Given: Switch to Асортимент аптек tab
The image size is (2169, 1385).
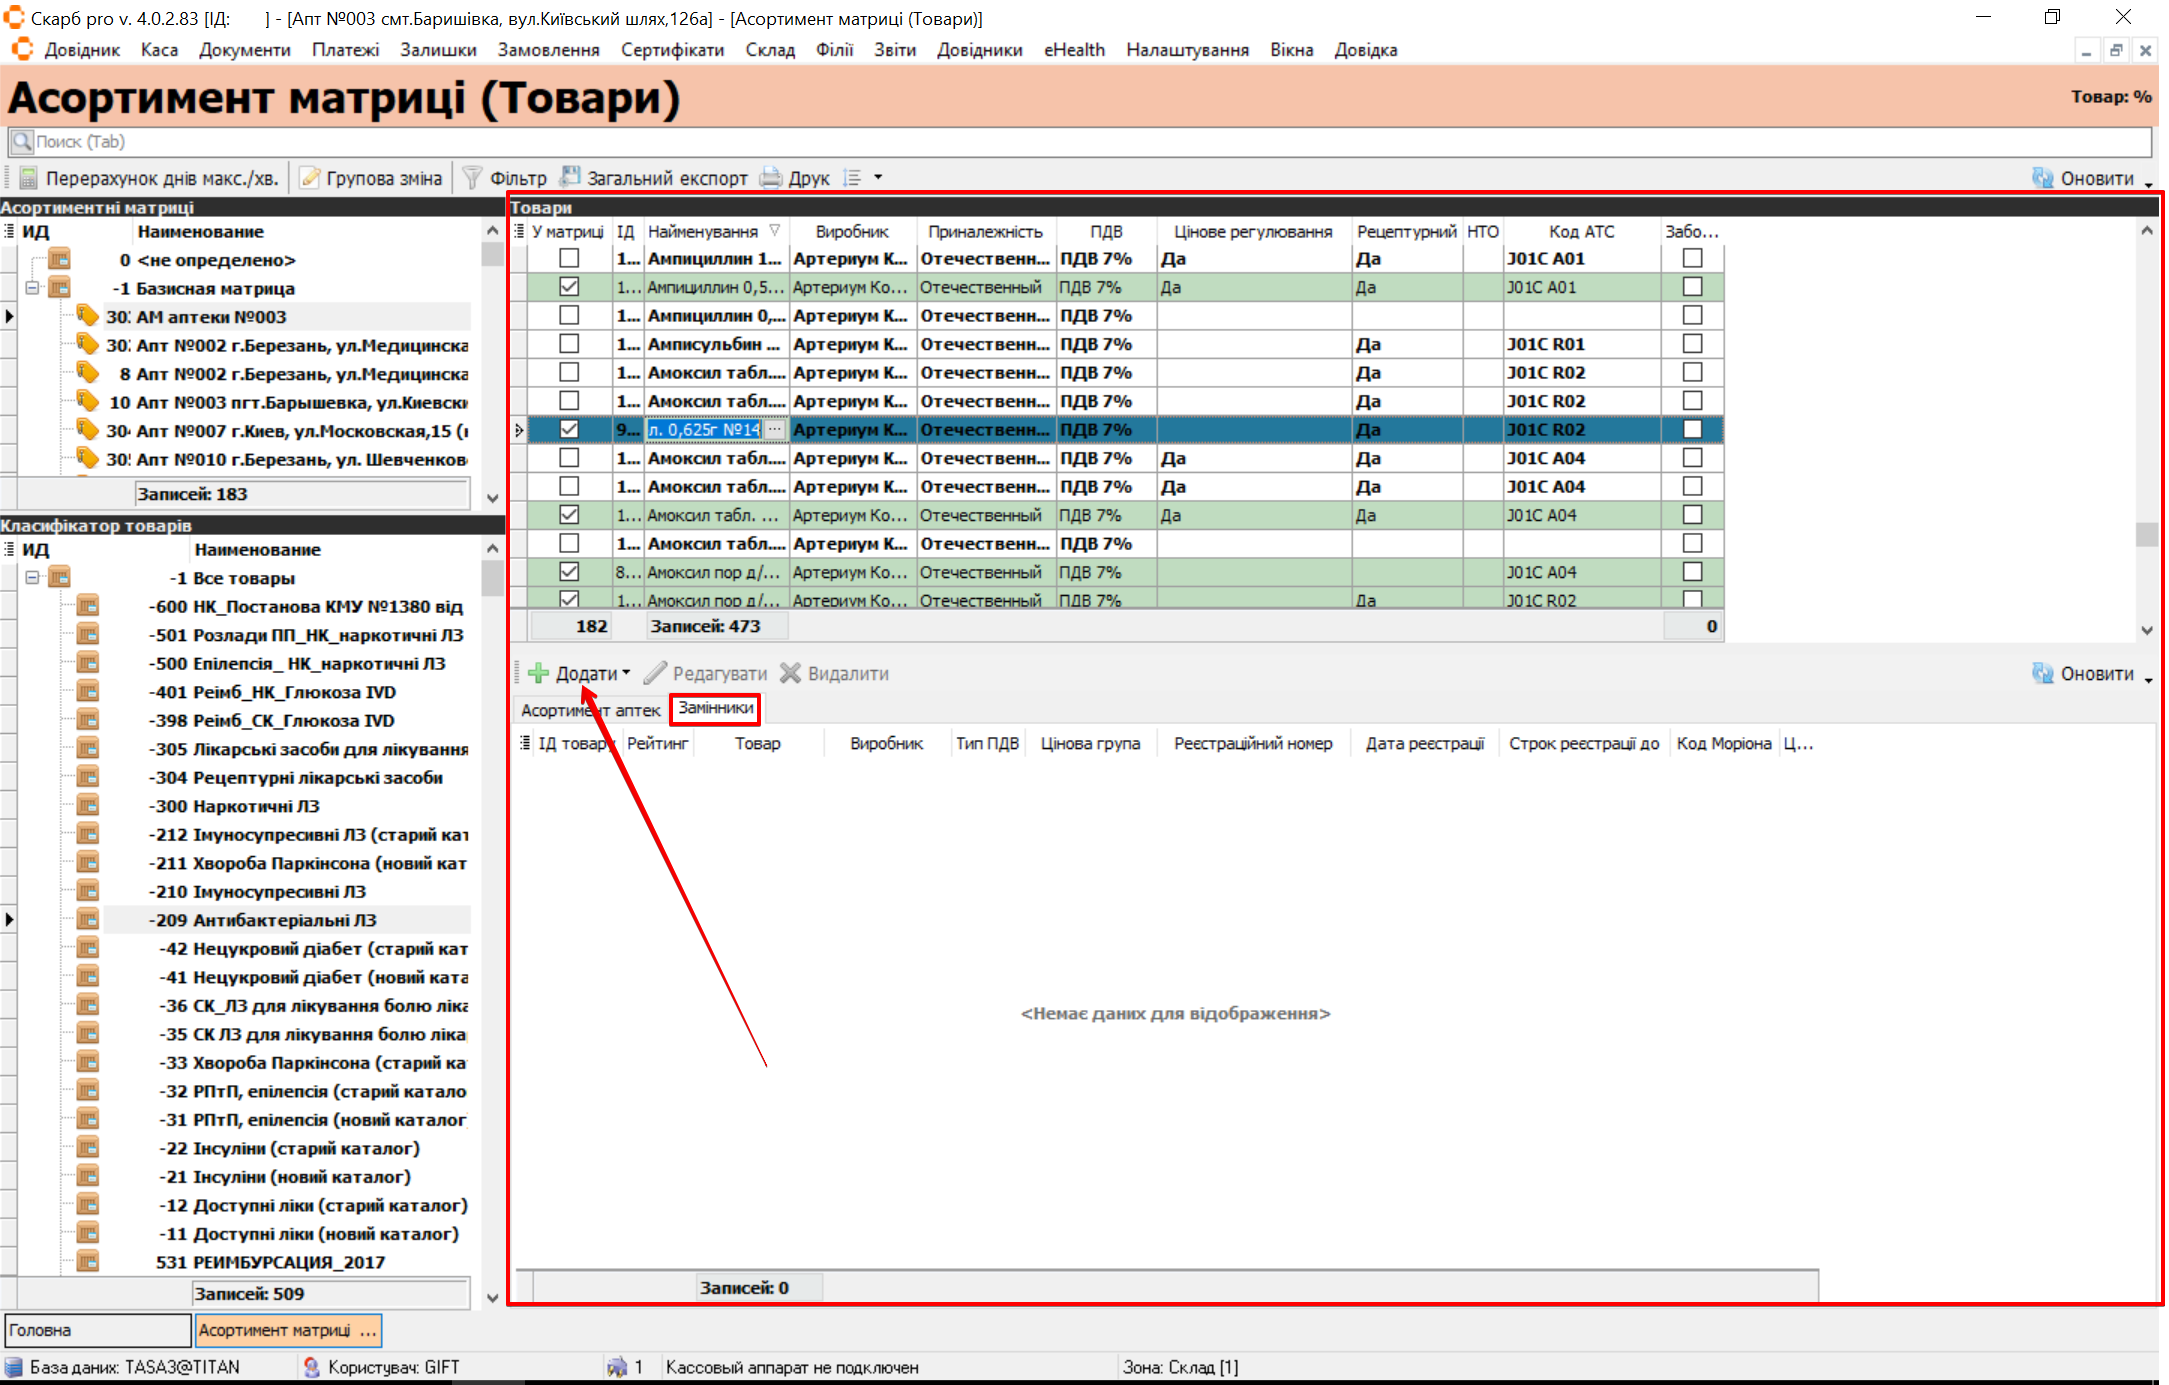Looking at the screenshot, I should tap(590, 710).
